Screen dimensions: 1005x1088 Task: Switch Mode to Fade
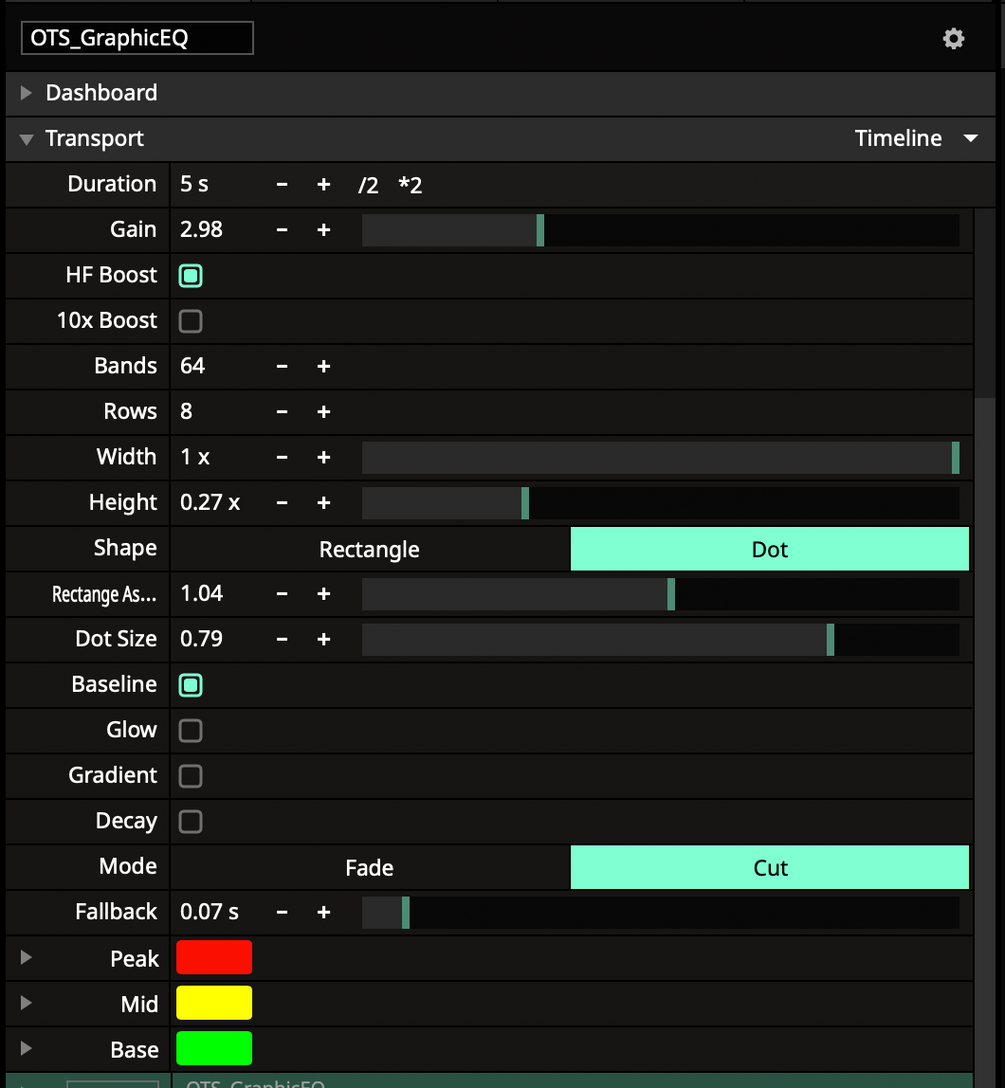click(x=369, y=867)
